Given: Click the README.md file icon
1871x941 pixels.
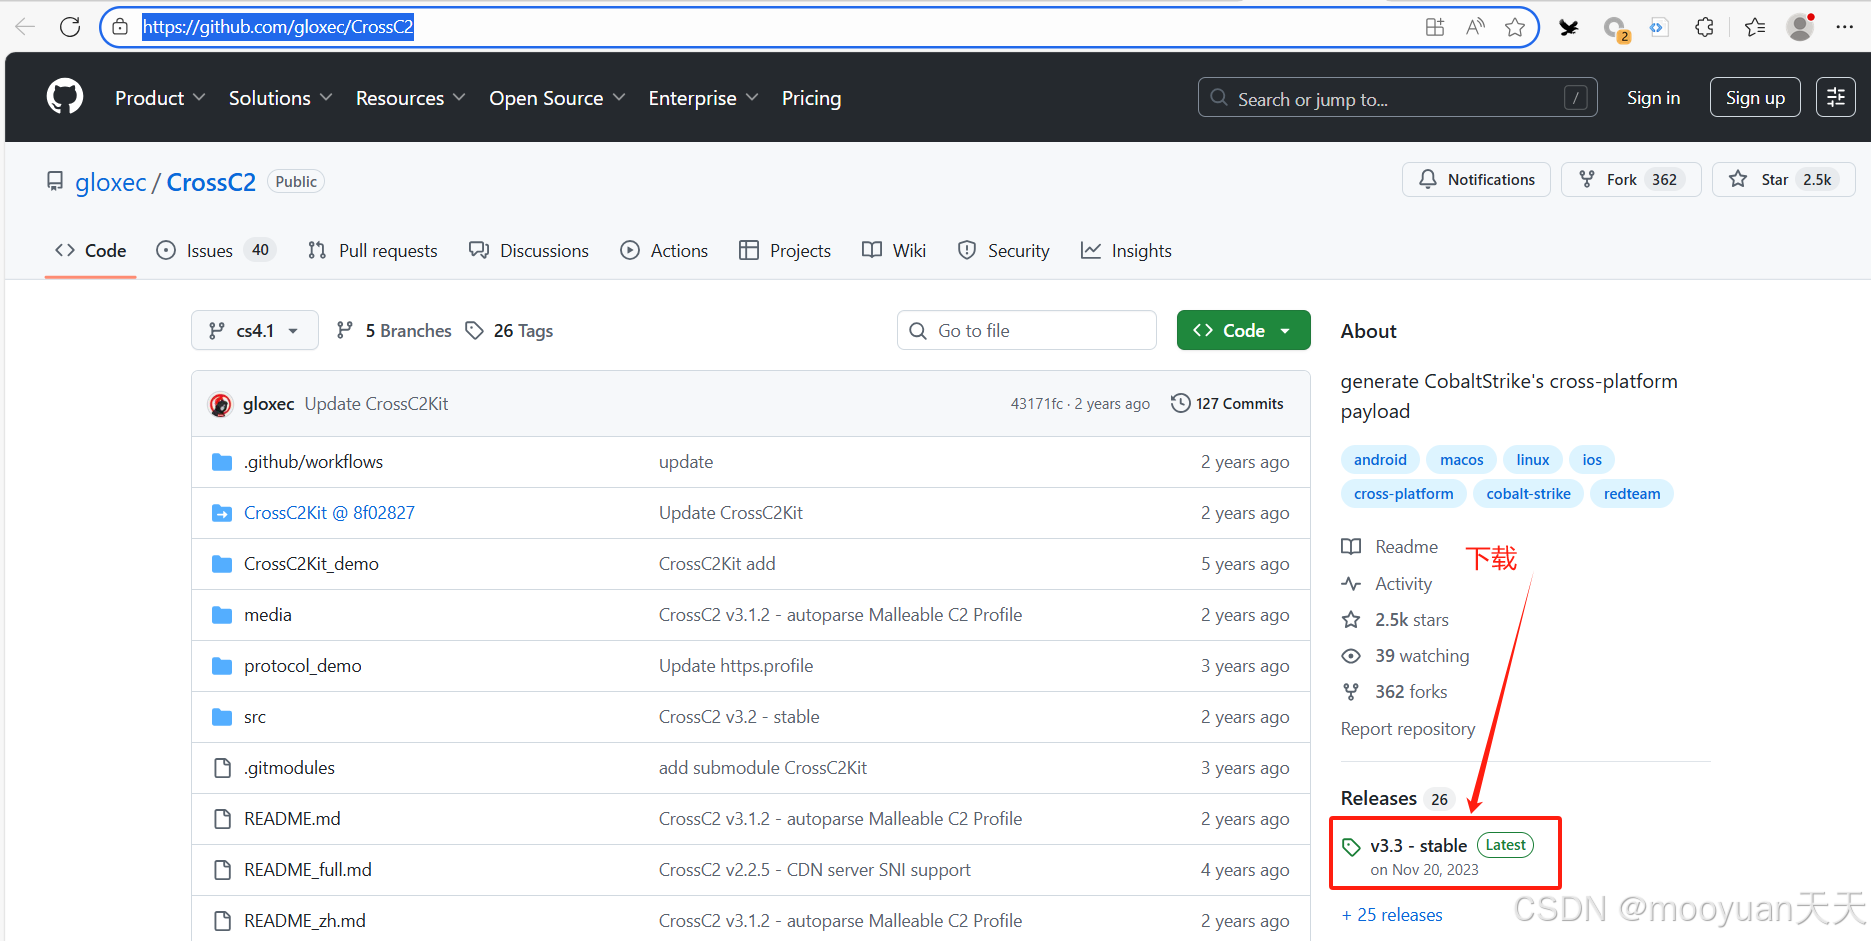Looking at the screenshot, I should (x=222, y=819).
